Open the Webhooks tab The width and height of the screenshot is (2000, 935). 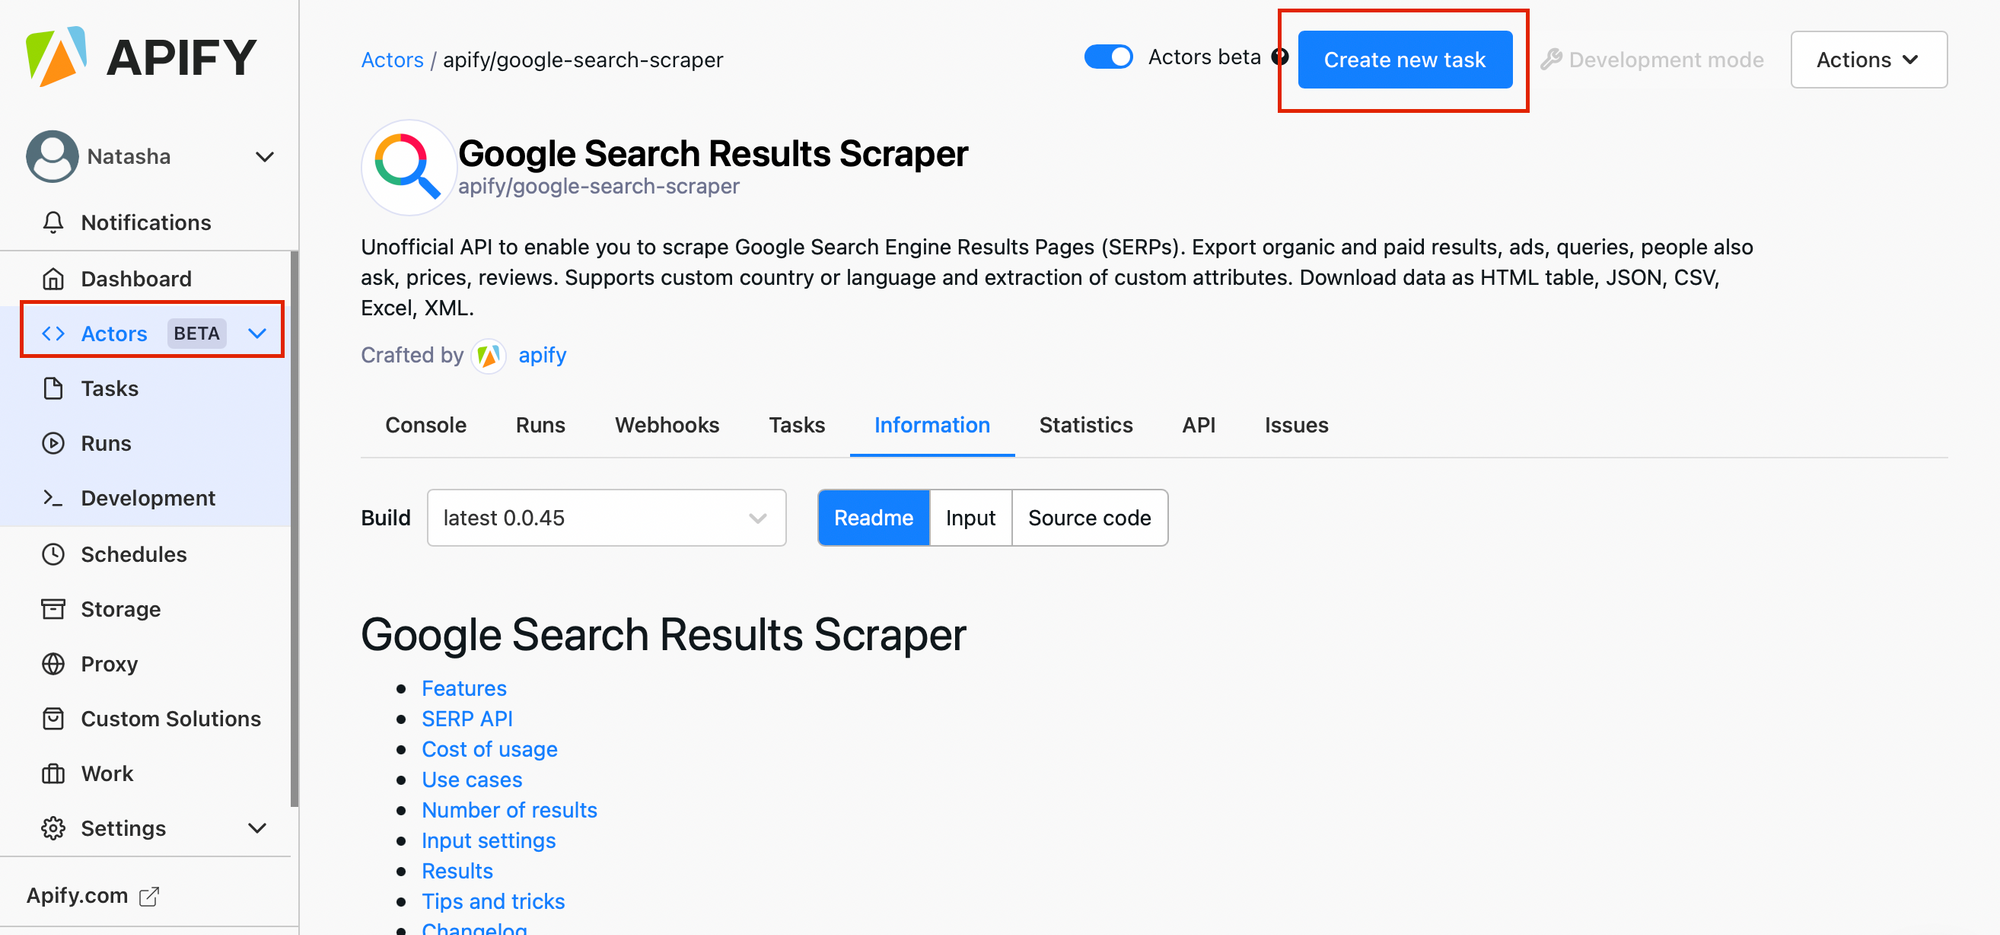pos(667,425)
